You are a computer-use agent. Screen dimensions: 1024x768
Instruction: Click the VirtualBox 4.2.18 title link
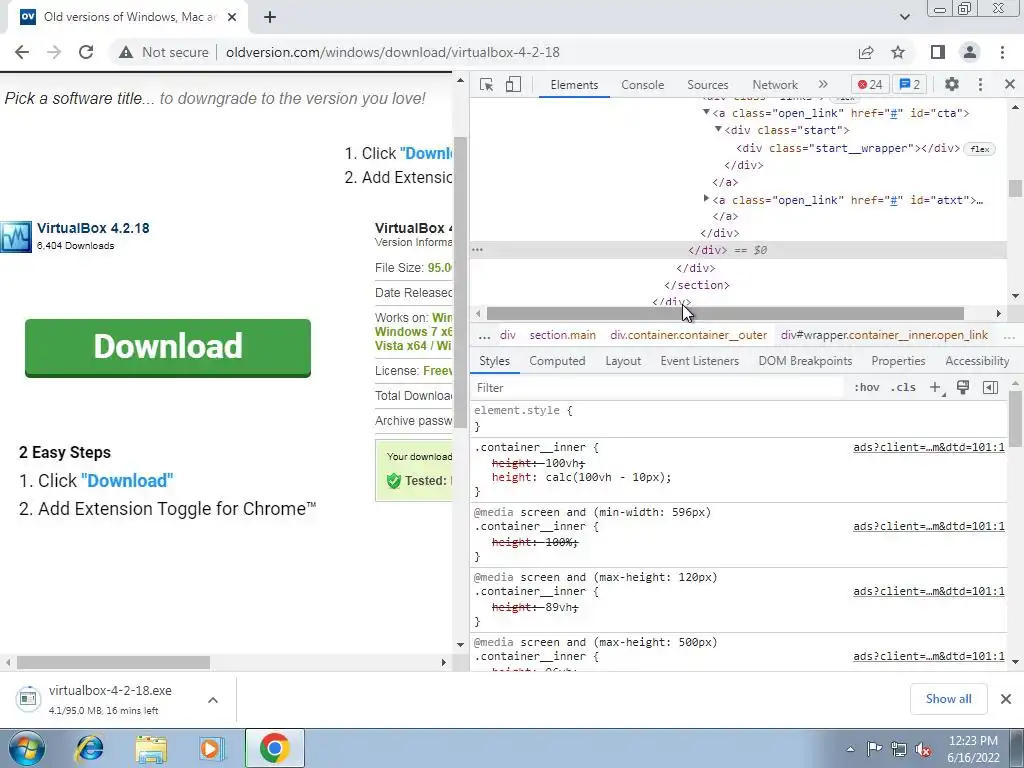point(93,229)
